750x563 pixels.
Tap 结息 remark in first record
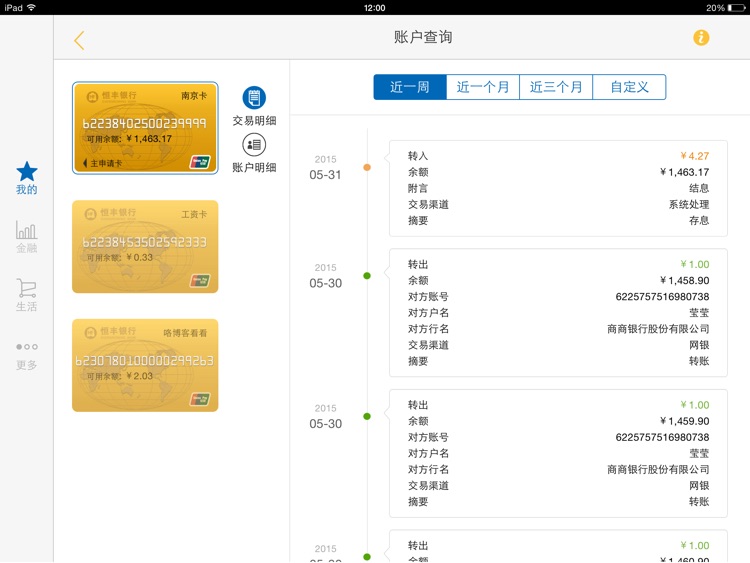pos(699,188)
